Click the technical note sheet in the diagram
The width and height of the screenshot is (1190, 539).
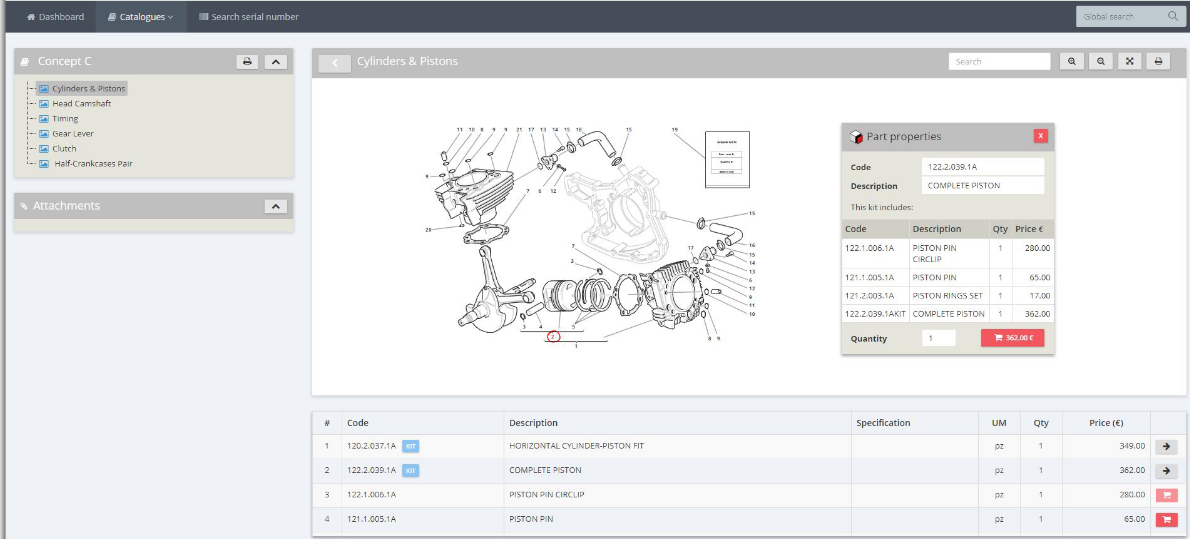(x=727, y=159)
